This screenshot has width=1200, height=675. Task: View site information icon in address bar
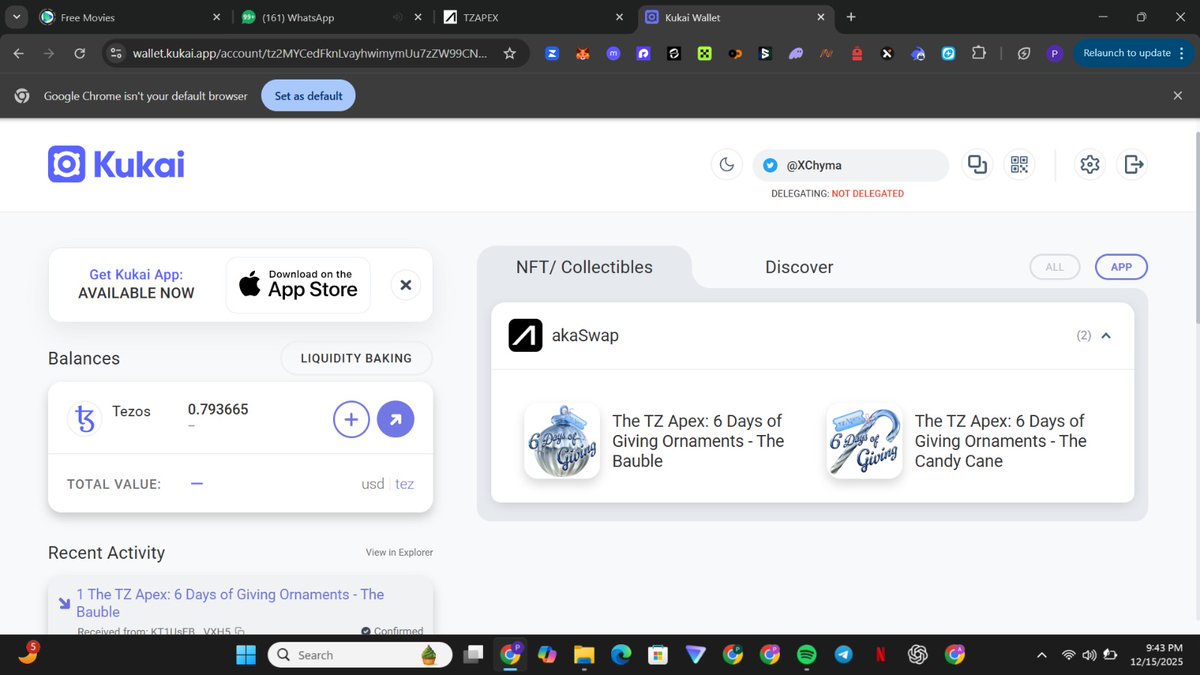click(116, 53)
